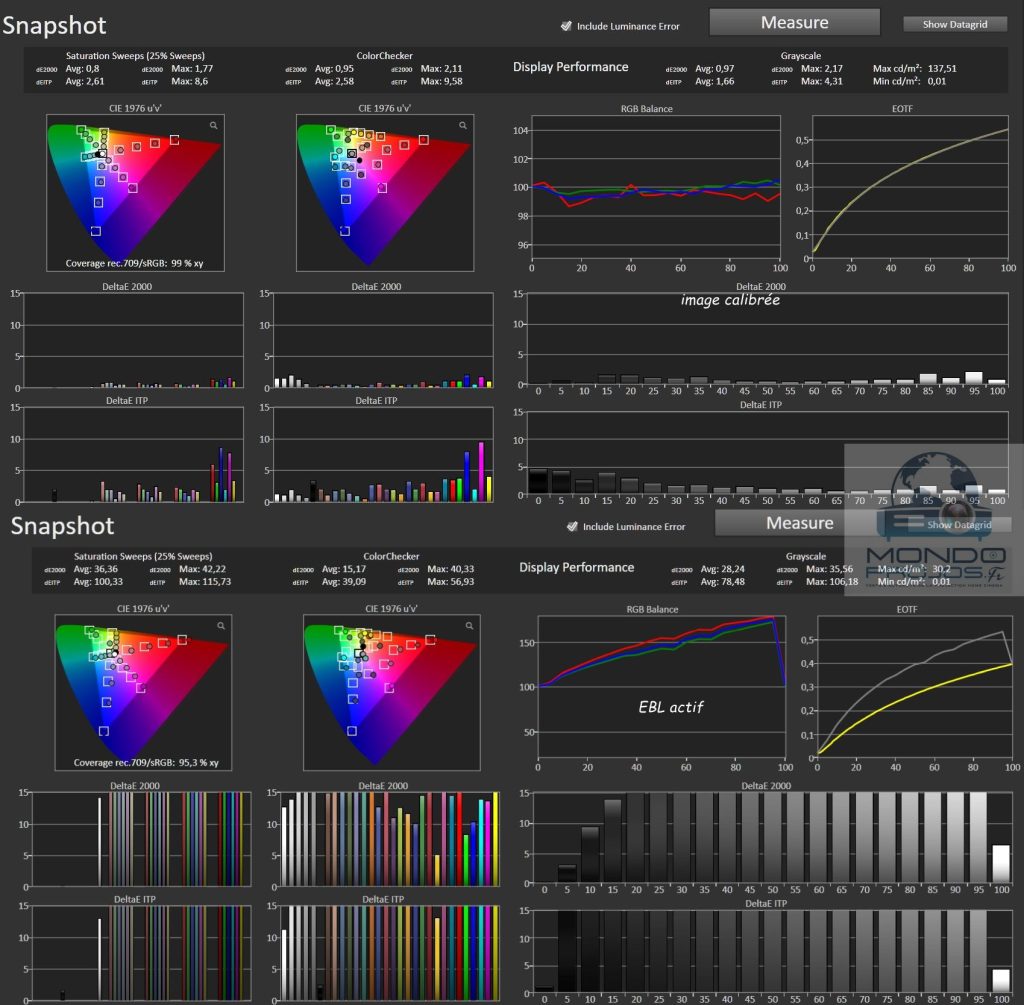Select the calibrated RGB Balance graph
The width and height of the screenshot is (1024, 1005).
[655, 188]
